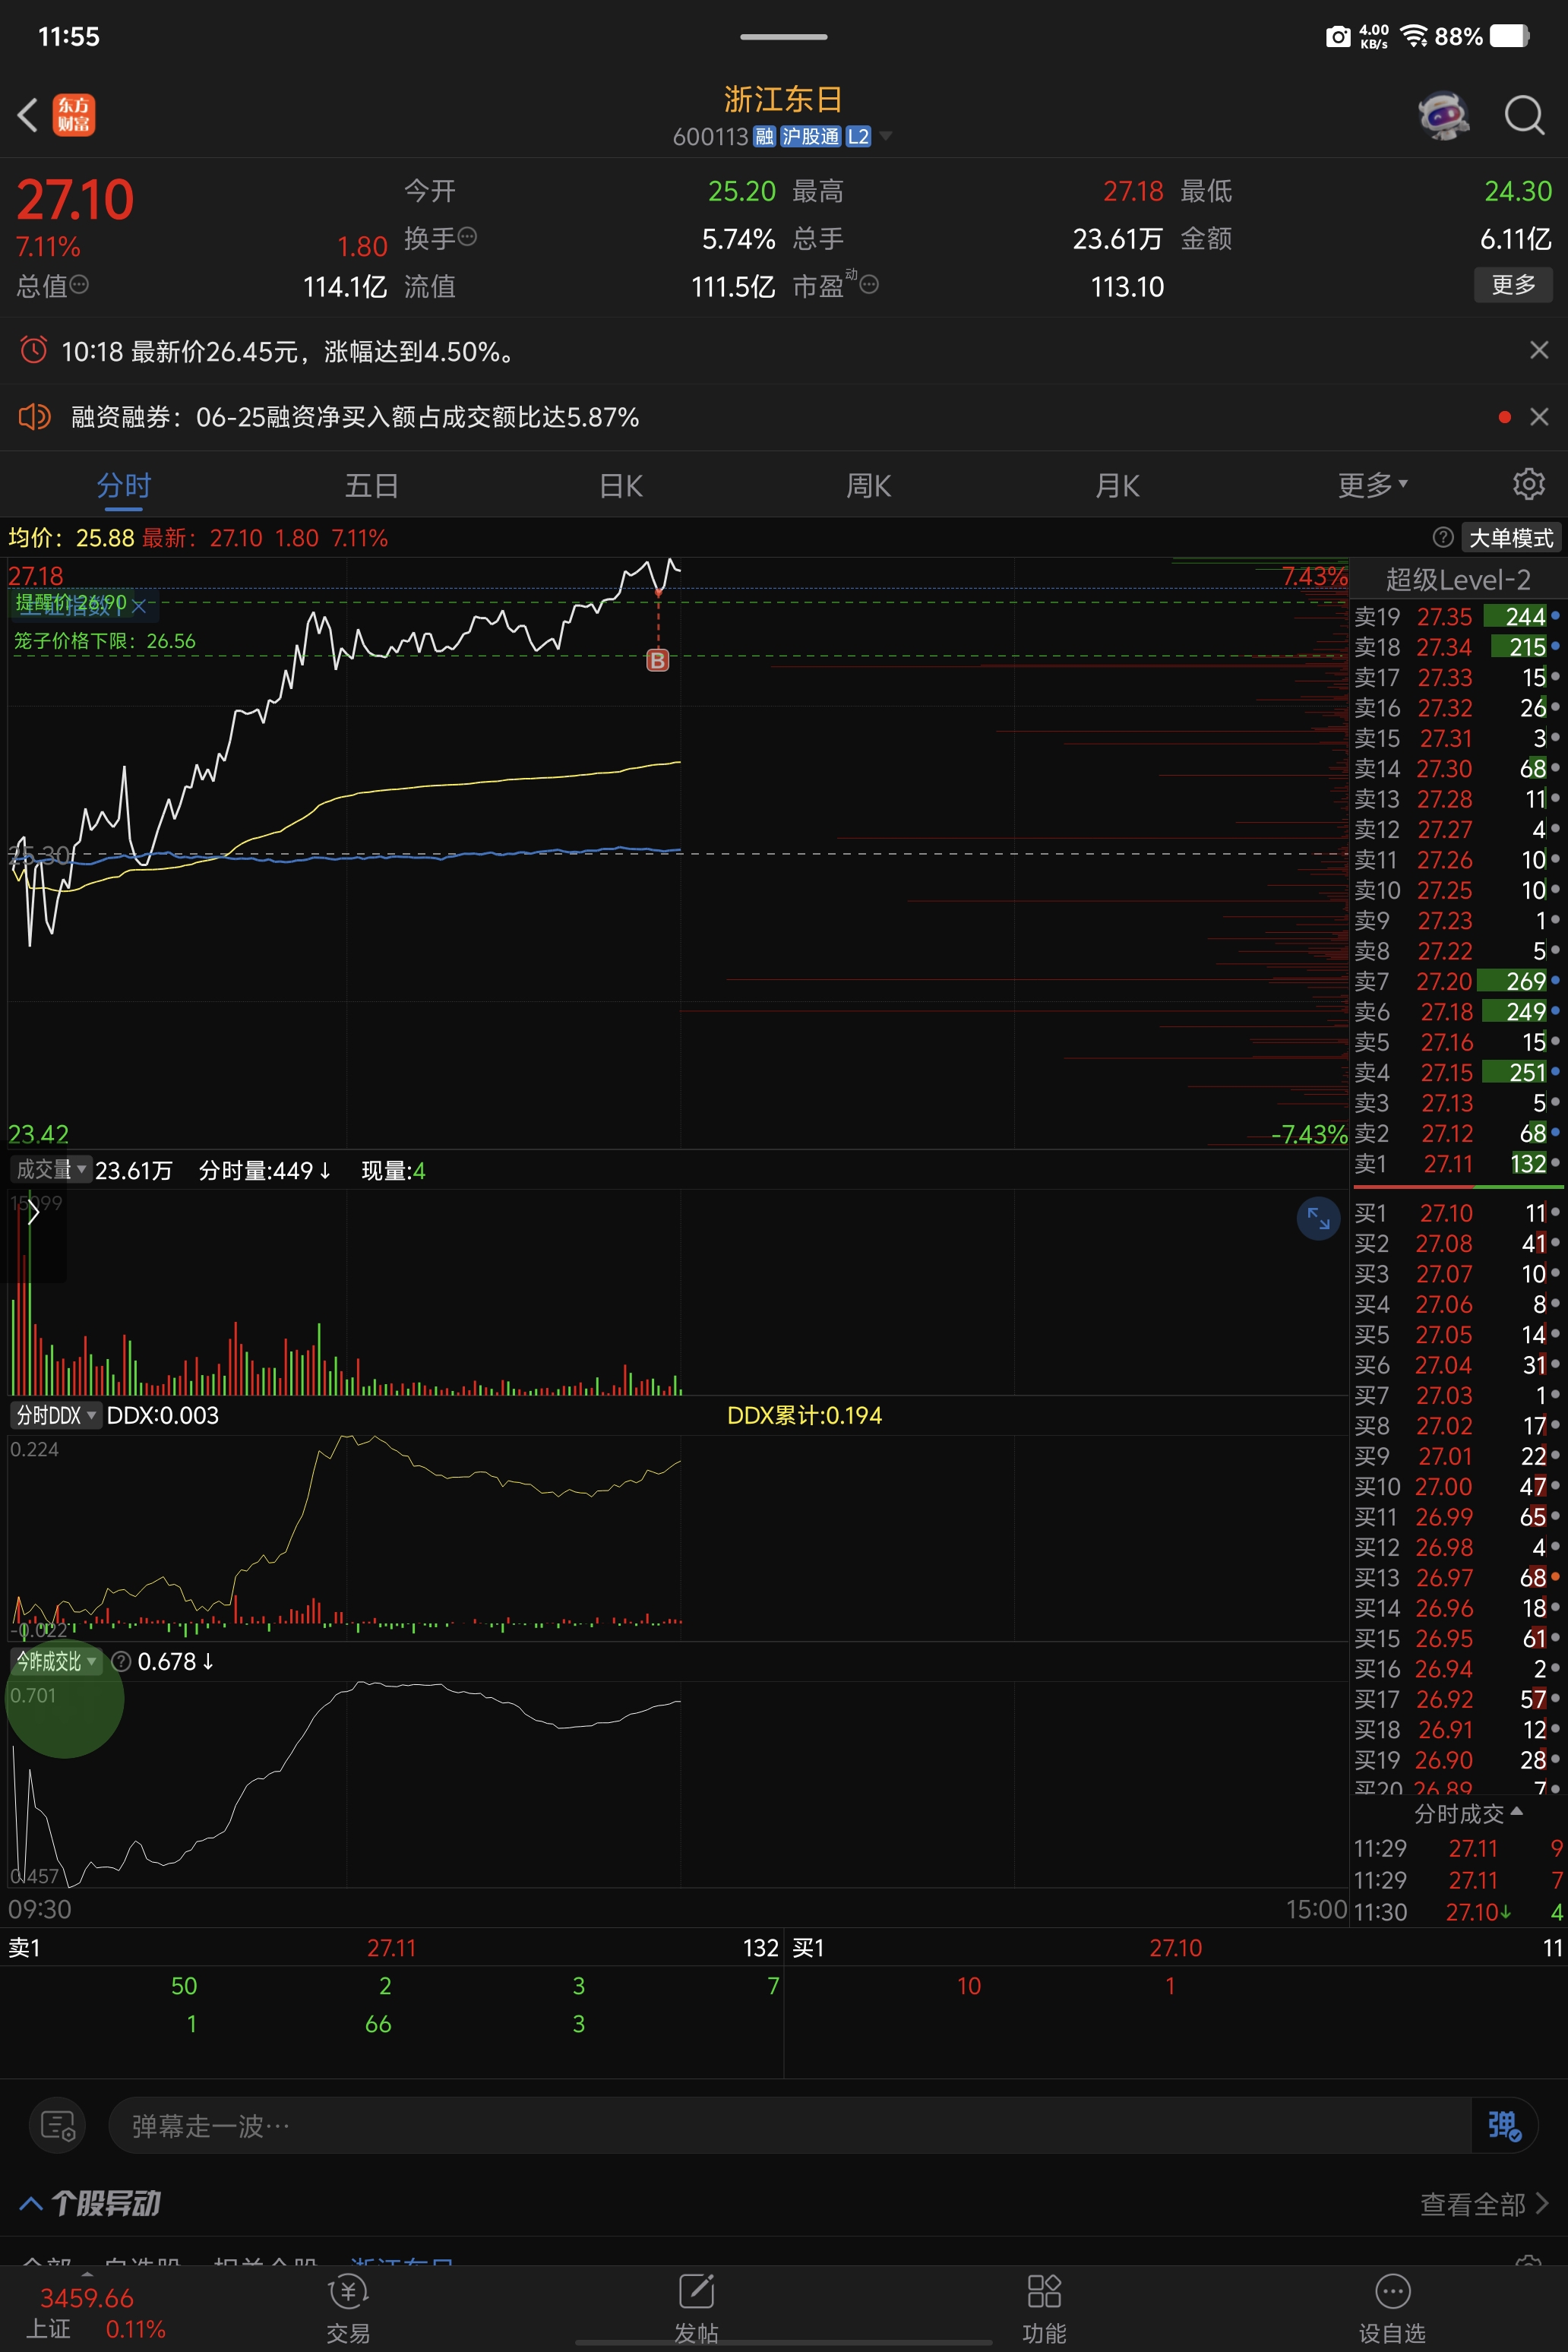Tap the 沪股通 badge

point(810,136)
